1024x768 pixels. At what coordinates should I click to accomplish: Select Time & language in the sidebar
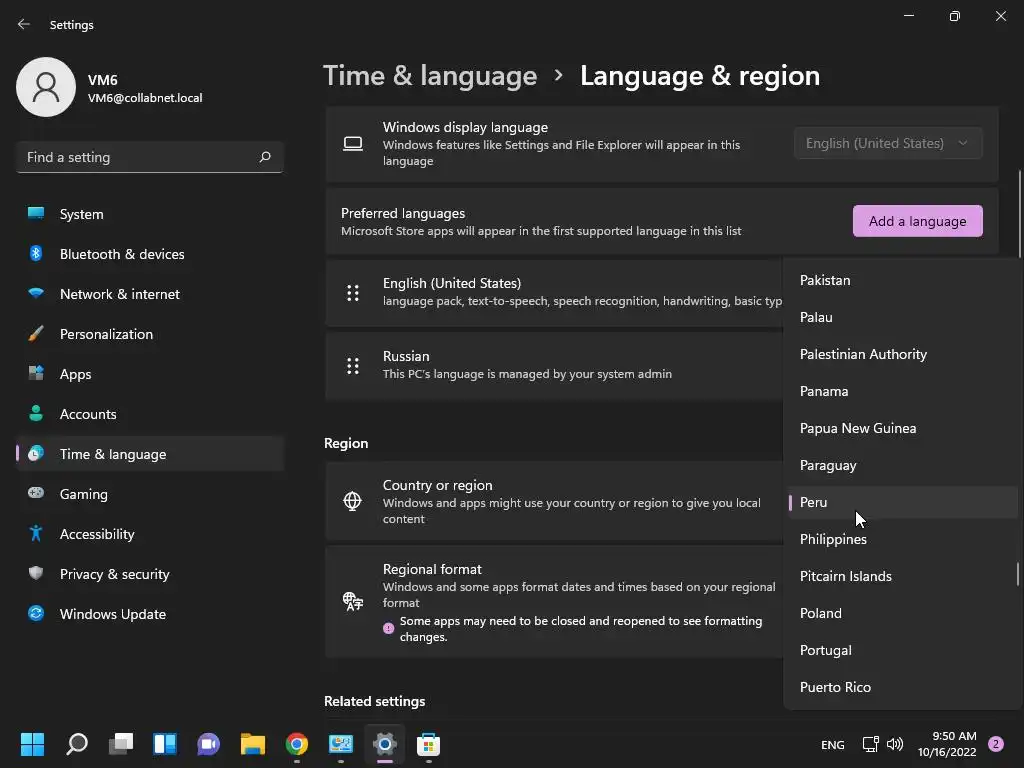pos(150,454)
